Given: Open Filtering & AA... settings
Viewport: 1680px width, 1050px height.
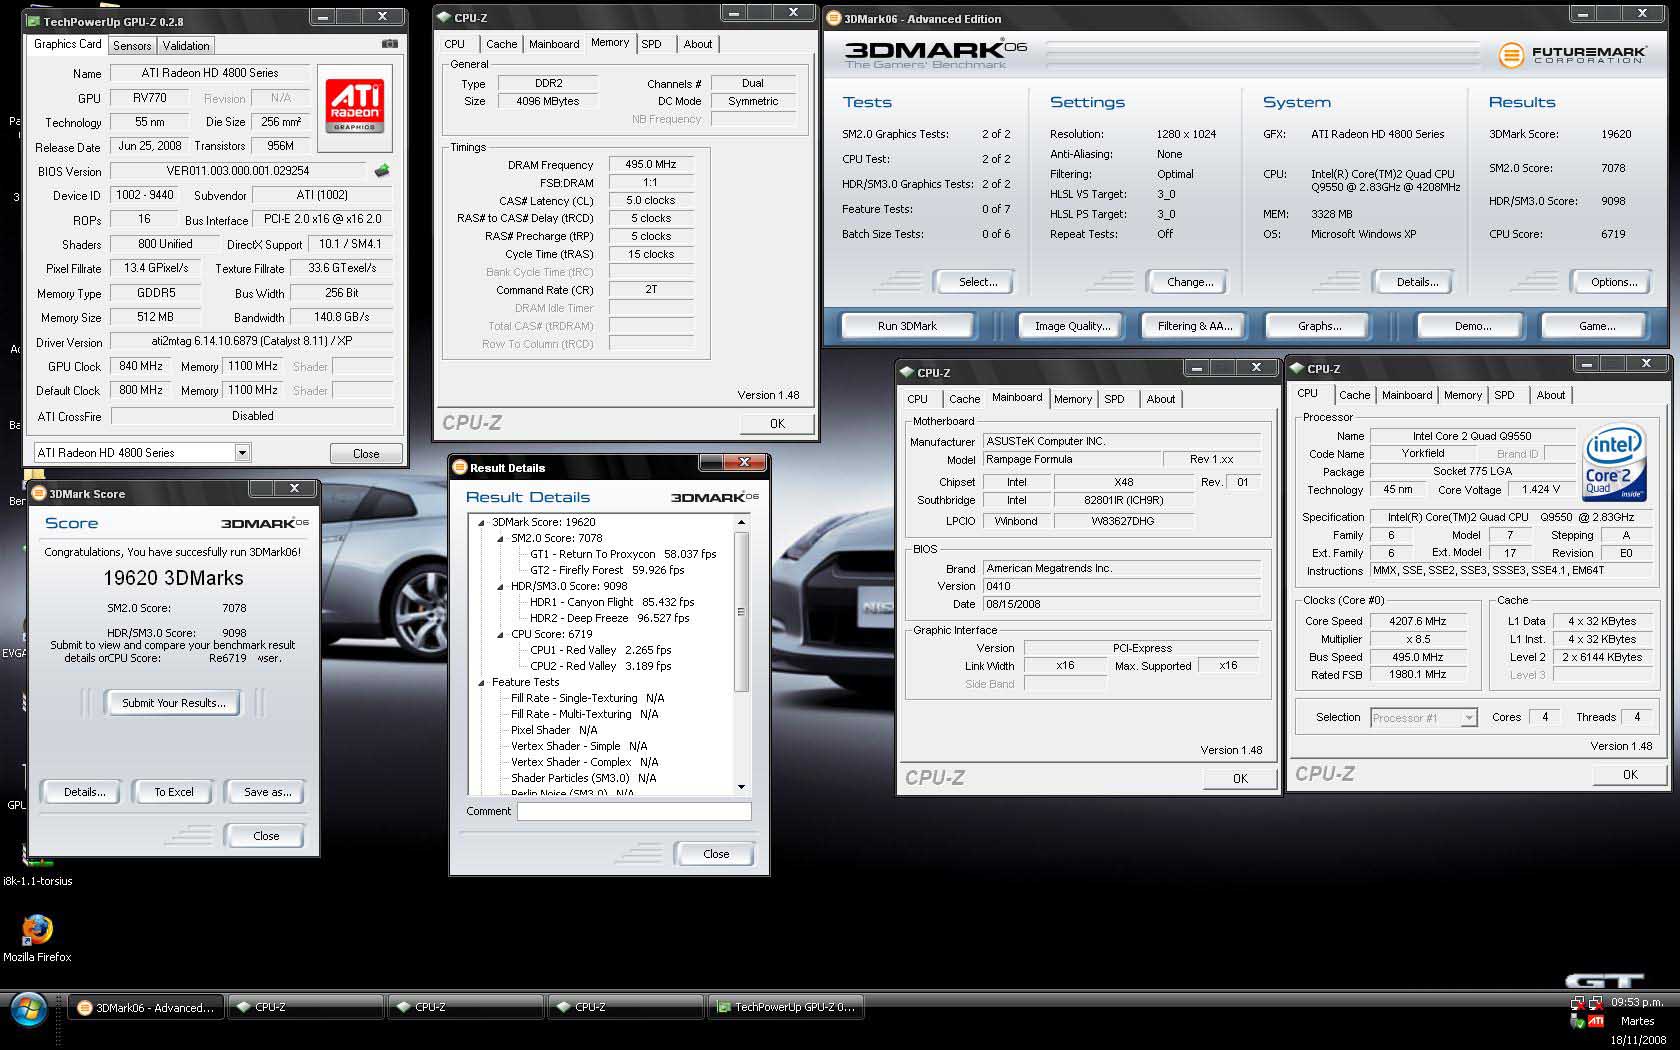Looking at the screenshot, I should point(1194,326).
